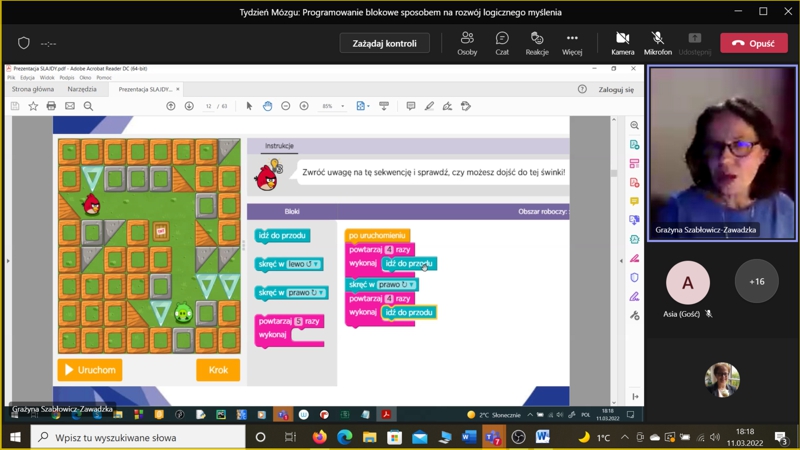Open Okno menu in Acrobat Reader
This screenshot has width=800, height=450.
pyautogui.click(x=85, y=78)
